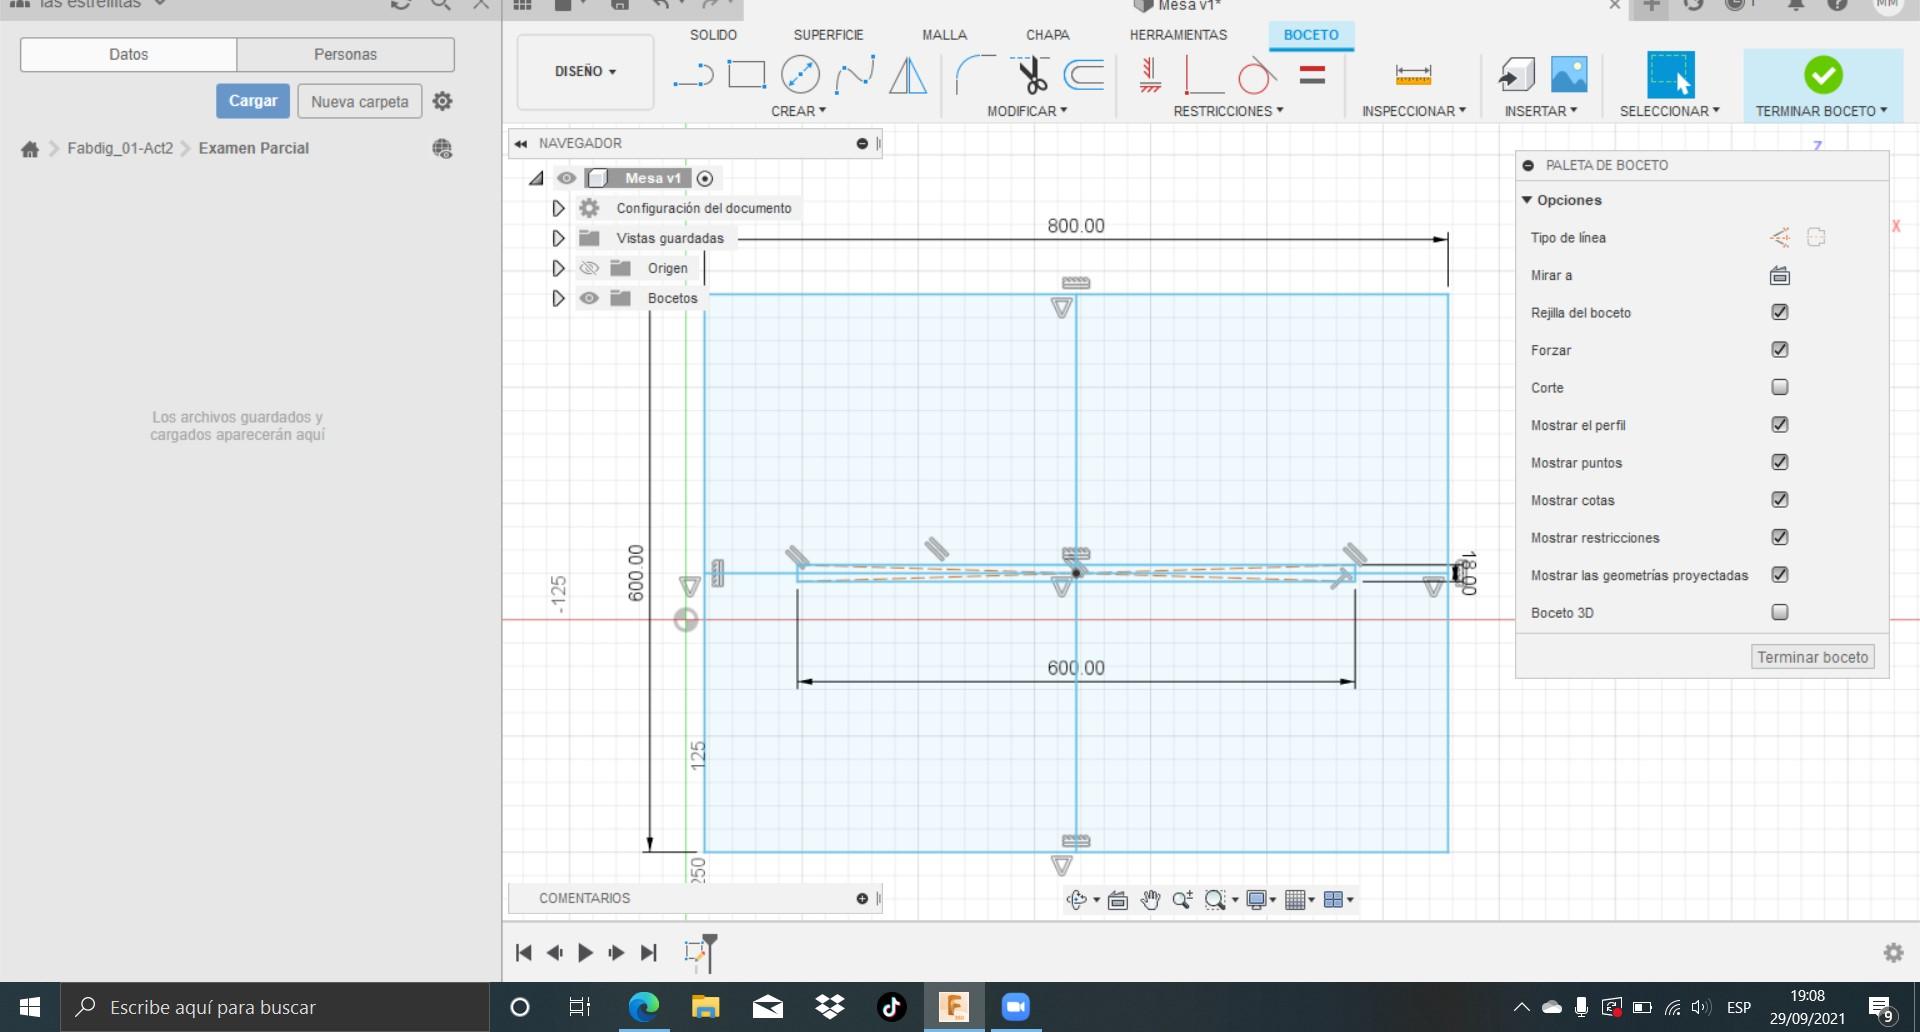Viewport: 1920px width, 1032px height.
Task: Select the Circle sketch tool
Action: (800, 75)
